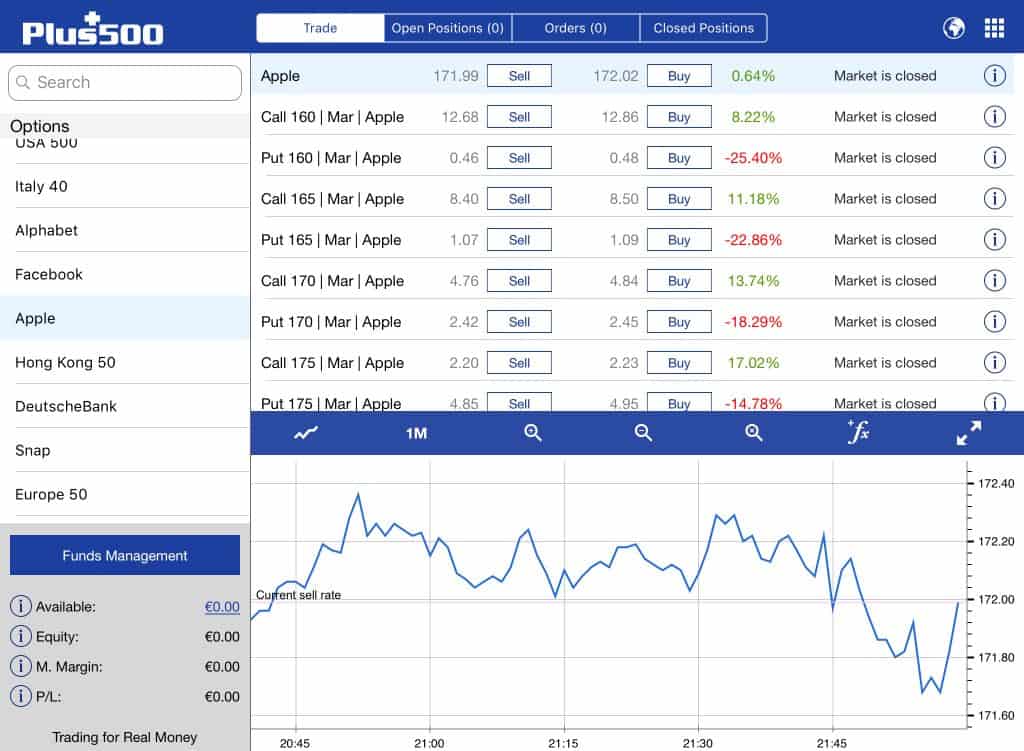Select Snap in the options list
1024x751 pixels.
(125, 451)
